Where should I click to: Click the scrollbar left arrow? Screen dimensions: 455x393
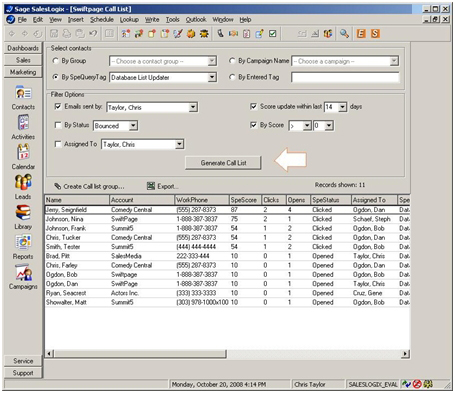point(49,354)
